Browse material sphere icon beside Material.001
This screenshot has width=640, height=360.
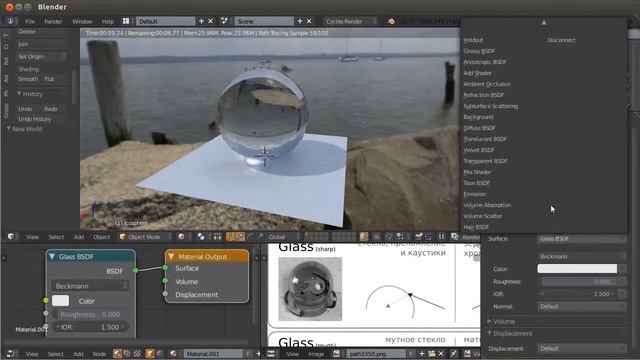pos(173,353)
